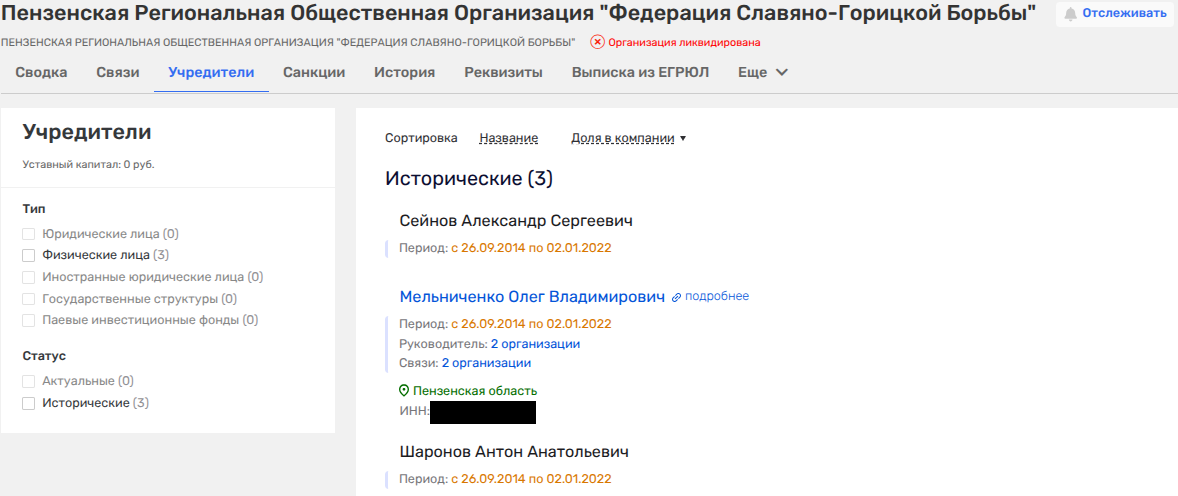Toggle the Физические лица checkbox
Image resolution: width=1178 pixels, height=496 pixels.
point(29,255)
